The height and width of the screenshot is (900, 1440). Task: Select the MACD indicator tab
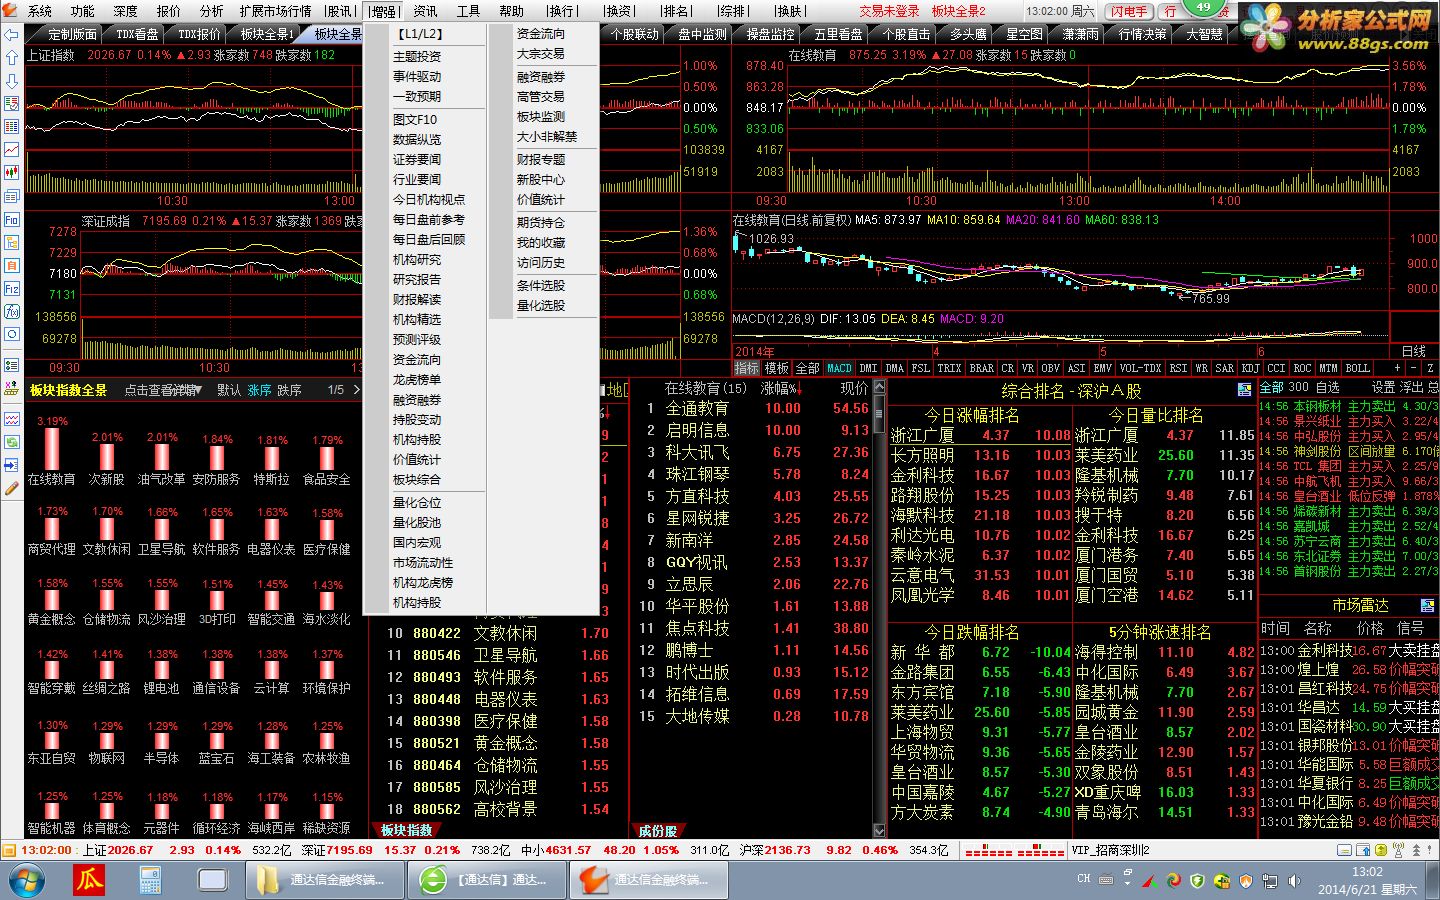(x=840, y=368)
